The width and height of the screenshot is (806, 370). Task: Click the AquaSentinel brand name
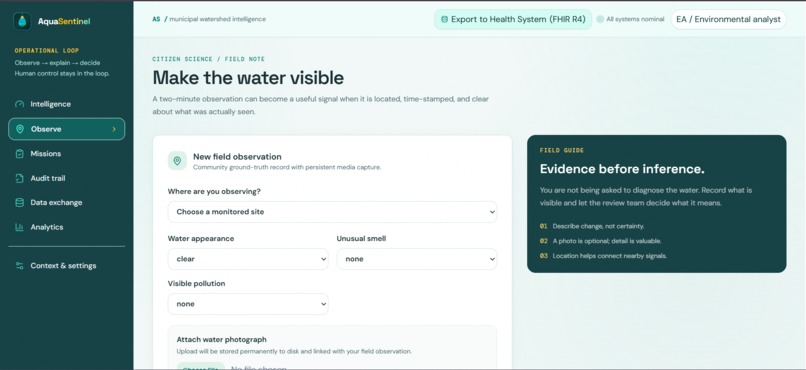click(64, 22)
